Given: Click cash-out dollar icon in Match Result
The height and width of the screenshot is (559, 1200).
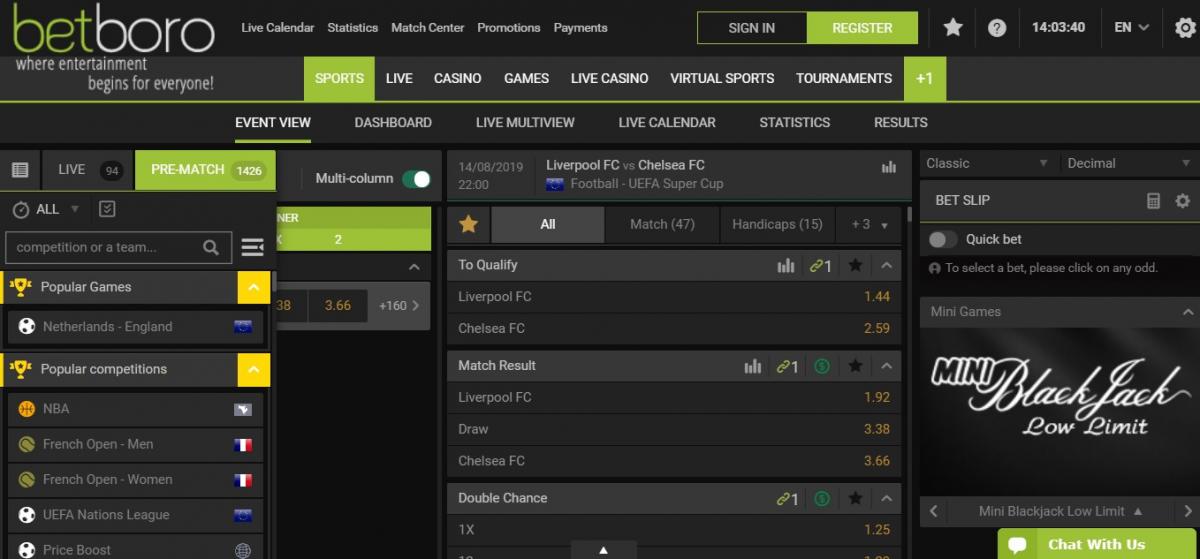Looking at the screenshot, I should (x=822, y=366).
